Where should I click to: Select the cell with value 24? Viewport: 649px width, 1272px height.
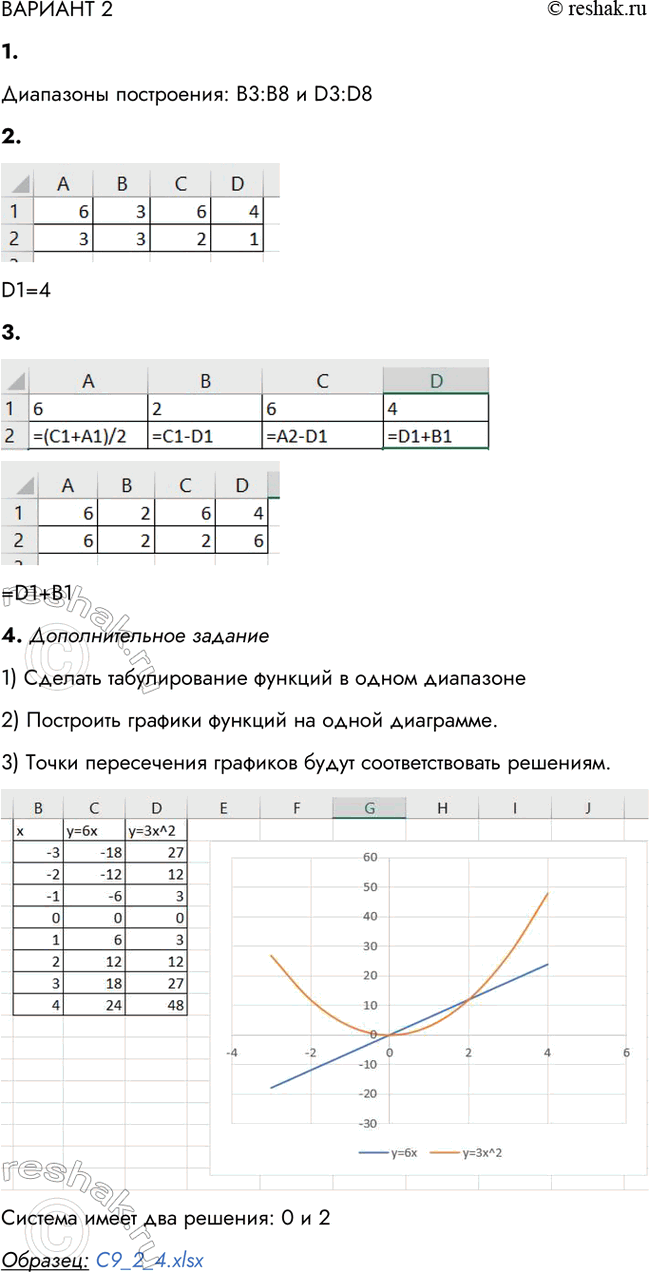pyautogui.click(x=94, y=1004)
